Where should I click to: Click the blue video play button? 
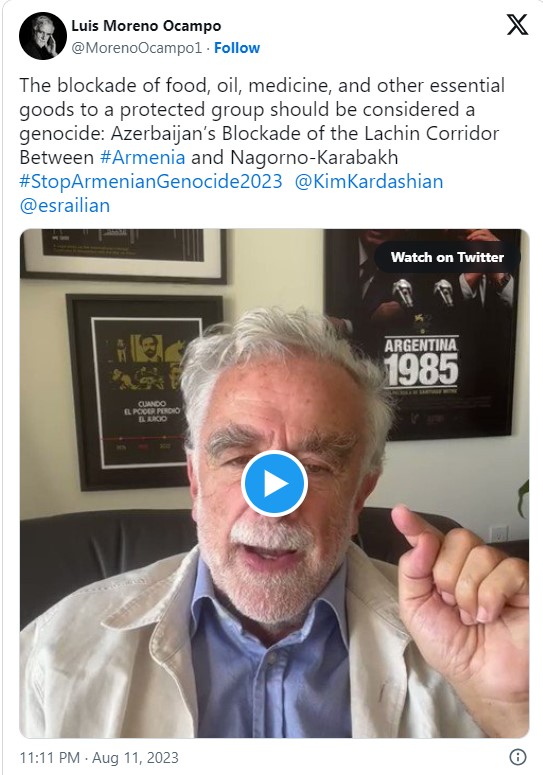274,484
